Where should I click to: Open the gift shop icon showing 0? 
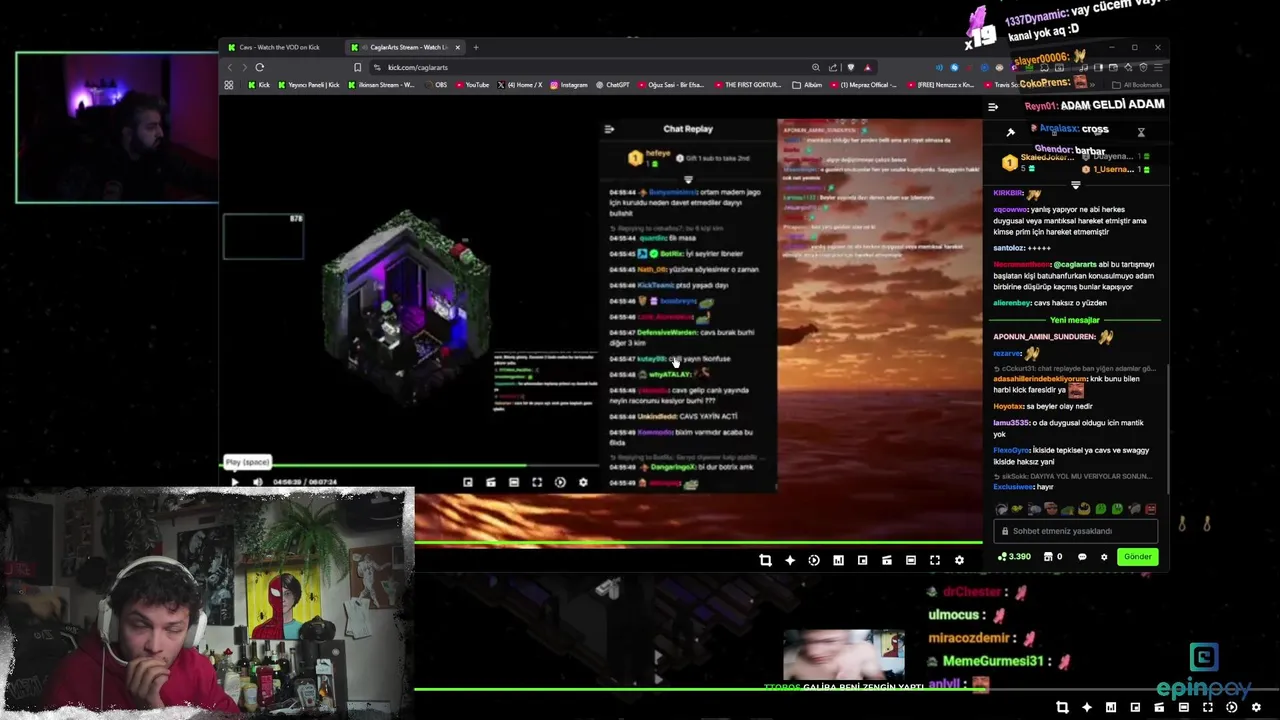click(1053, 557)
